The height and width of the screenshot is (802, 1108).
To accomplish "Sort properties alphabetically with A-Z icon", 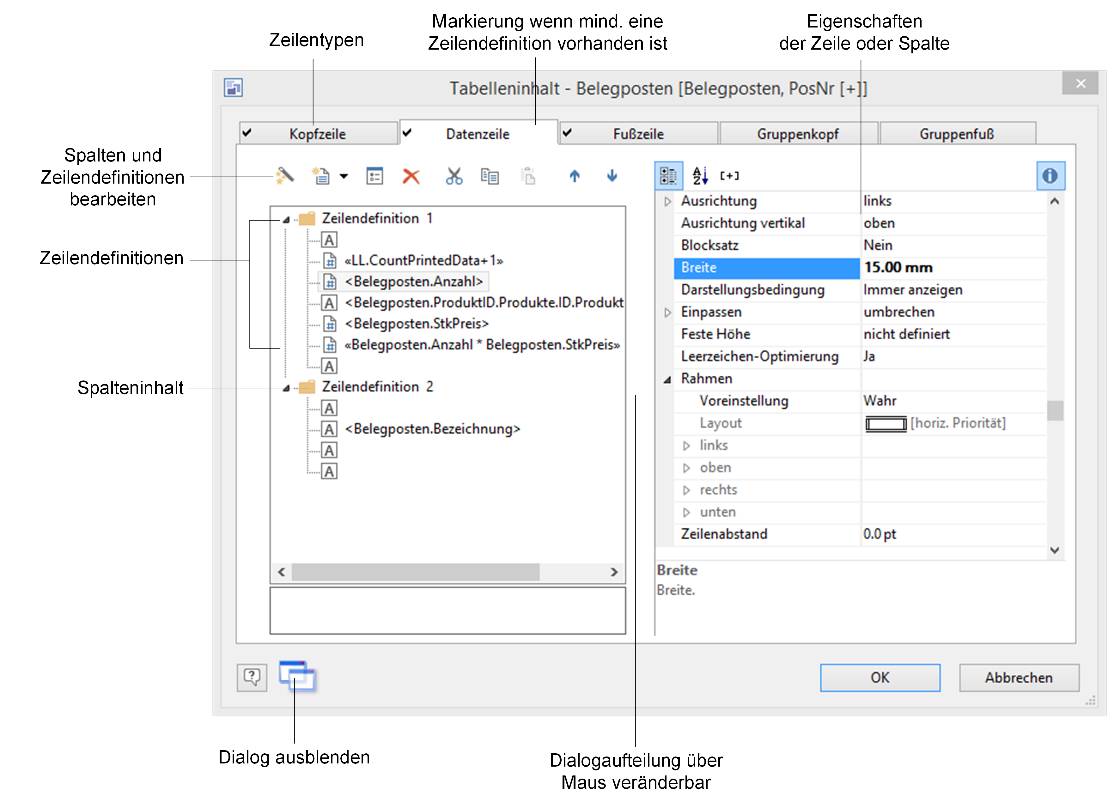I will 700,176.
